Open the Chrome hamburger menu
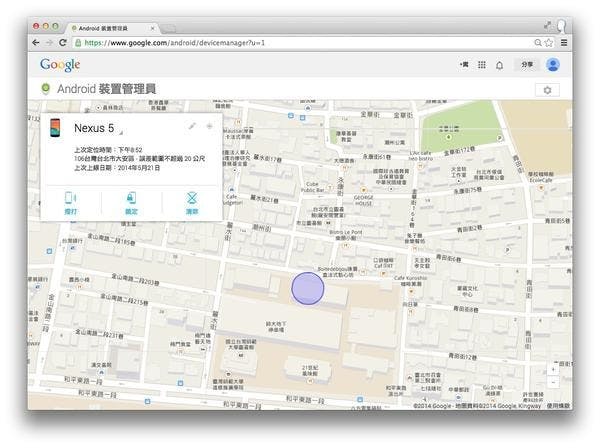The height and width of the screenshot is (448, 600). (x=564, y=44)
